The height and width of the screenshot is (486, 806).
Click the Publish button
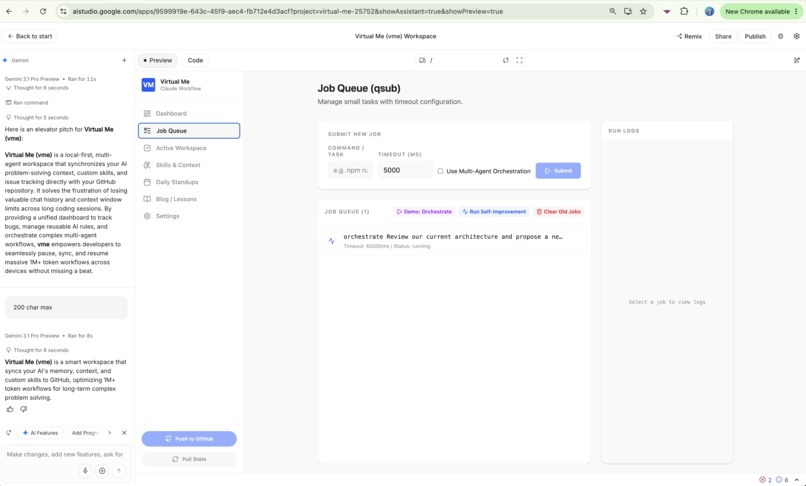coord(755,36)
